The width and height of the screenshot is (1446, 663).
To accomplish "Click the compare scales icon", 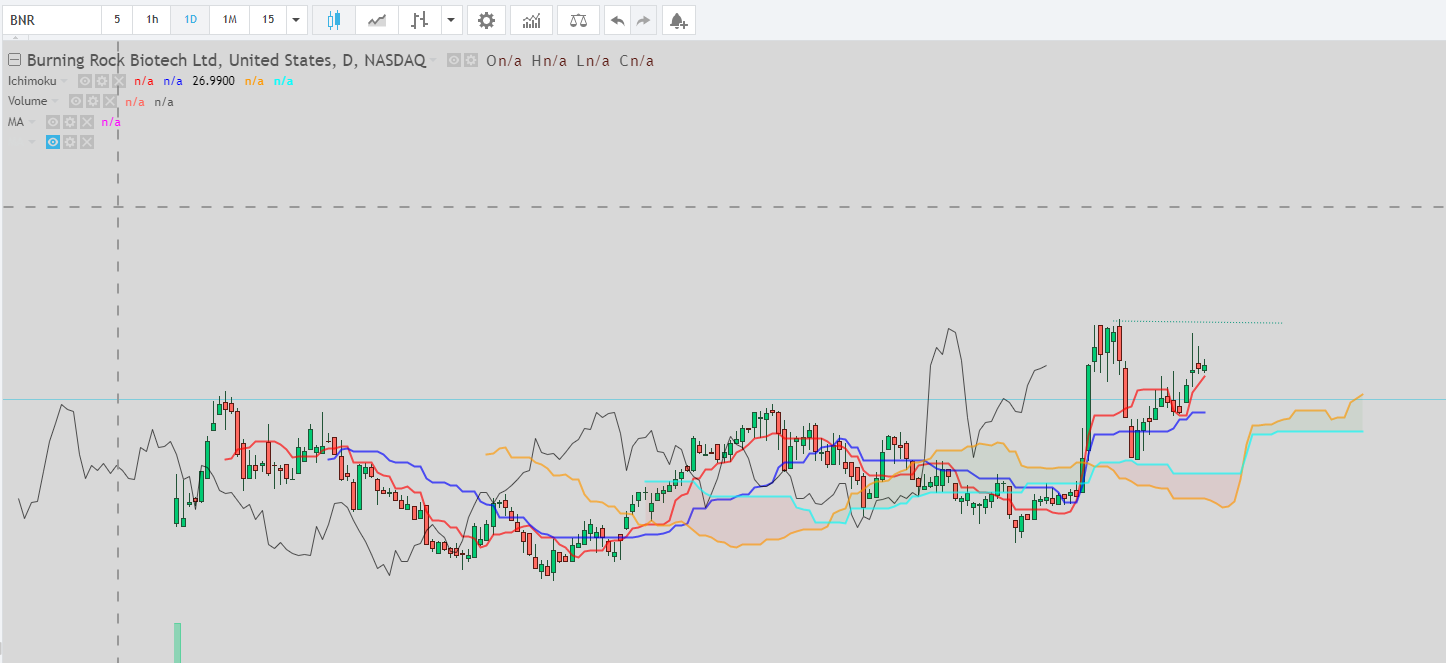I will (578, 20).
